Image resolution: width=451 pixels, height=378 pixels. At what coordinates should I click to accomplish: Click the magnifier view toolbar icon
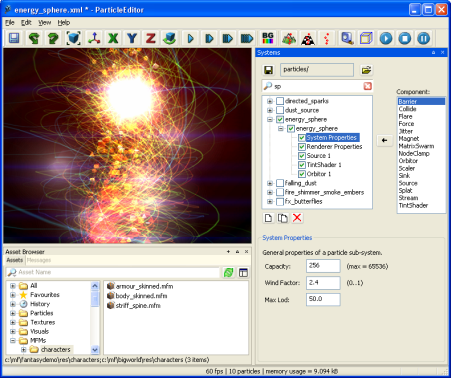[x=347, y=38]
